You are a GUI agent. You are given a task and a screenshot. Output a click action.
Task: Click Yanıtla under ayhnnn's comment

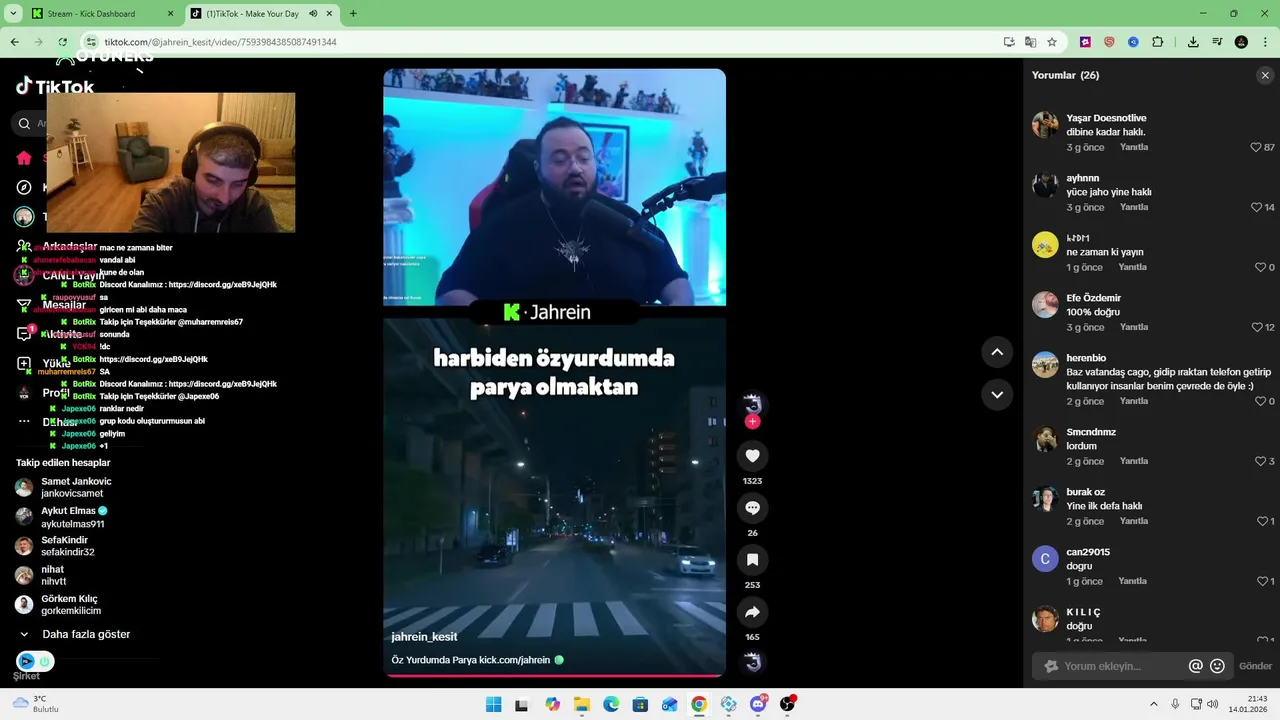(x=1134, y=207)
